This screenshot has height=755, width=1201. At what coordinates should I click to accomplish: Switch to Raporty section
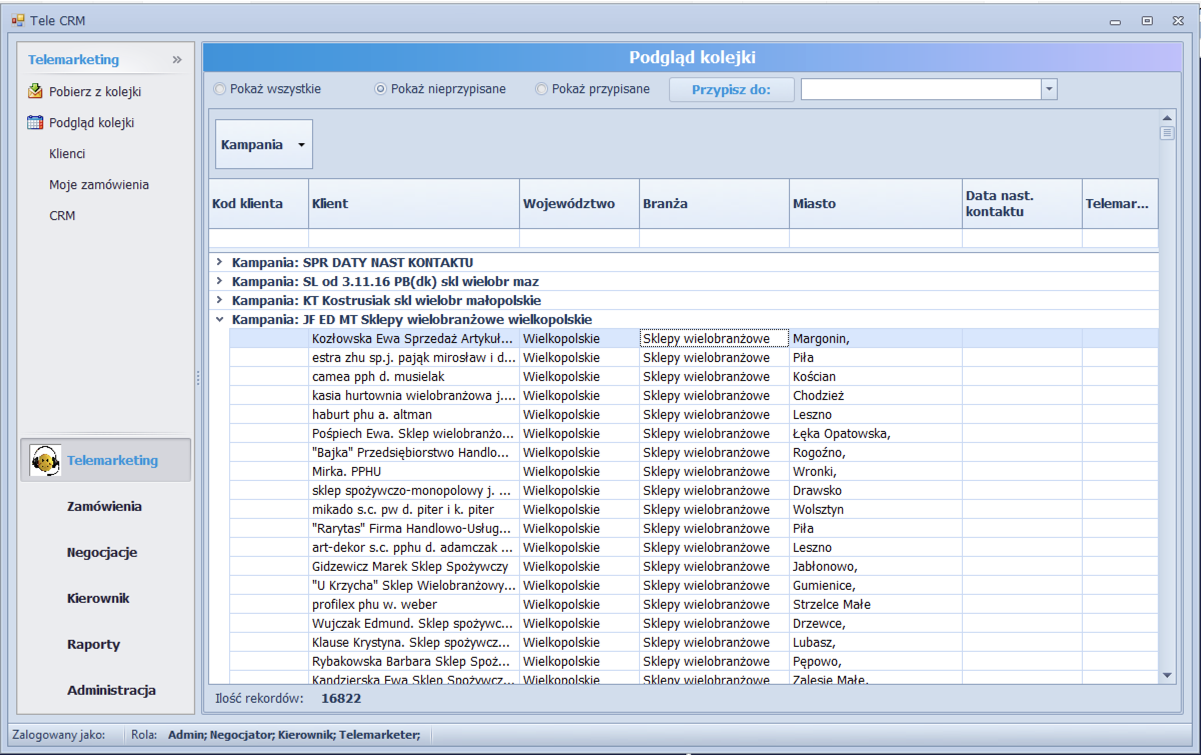coord(93,645)
